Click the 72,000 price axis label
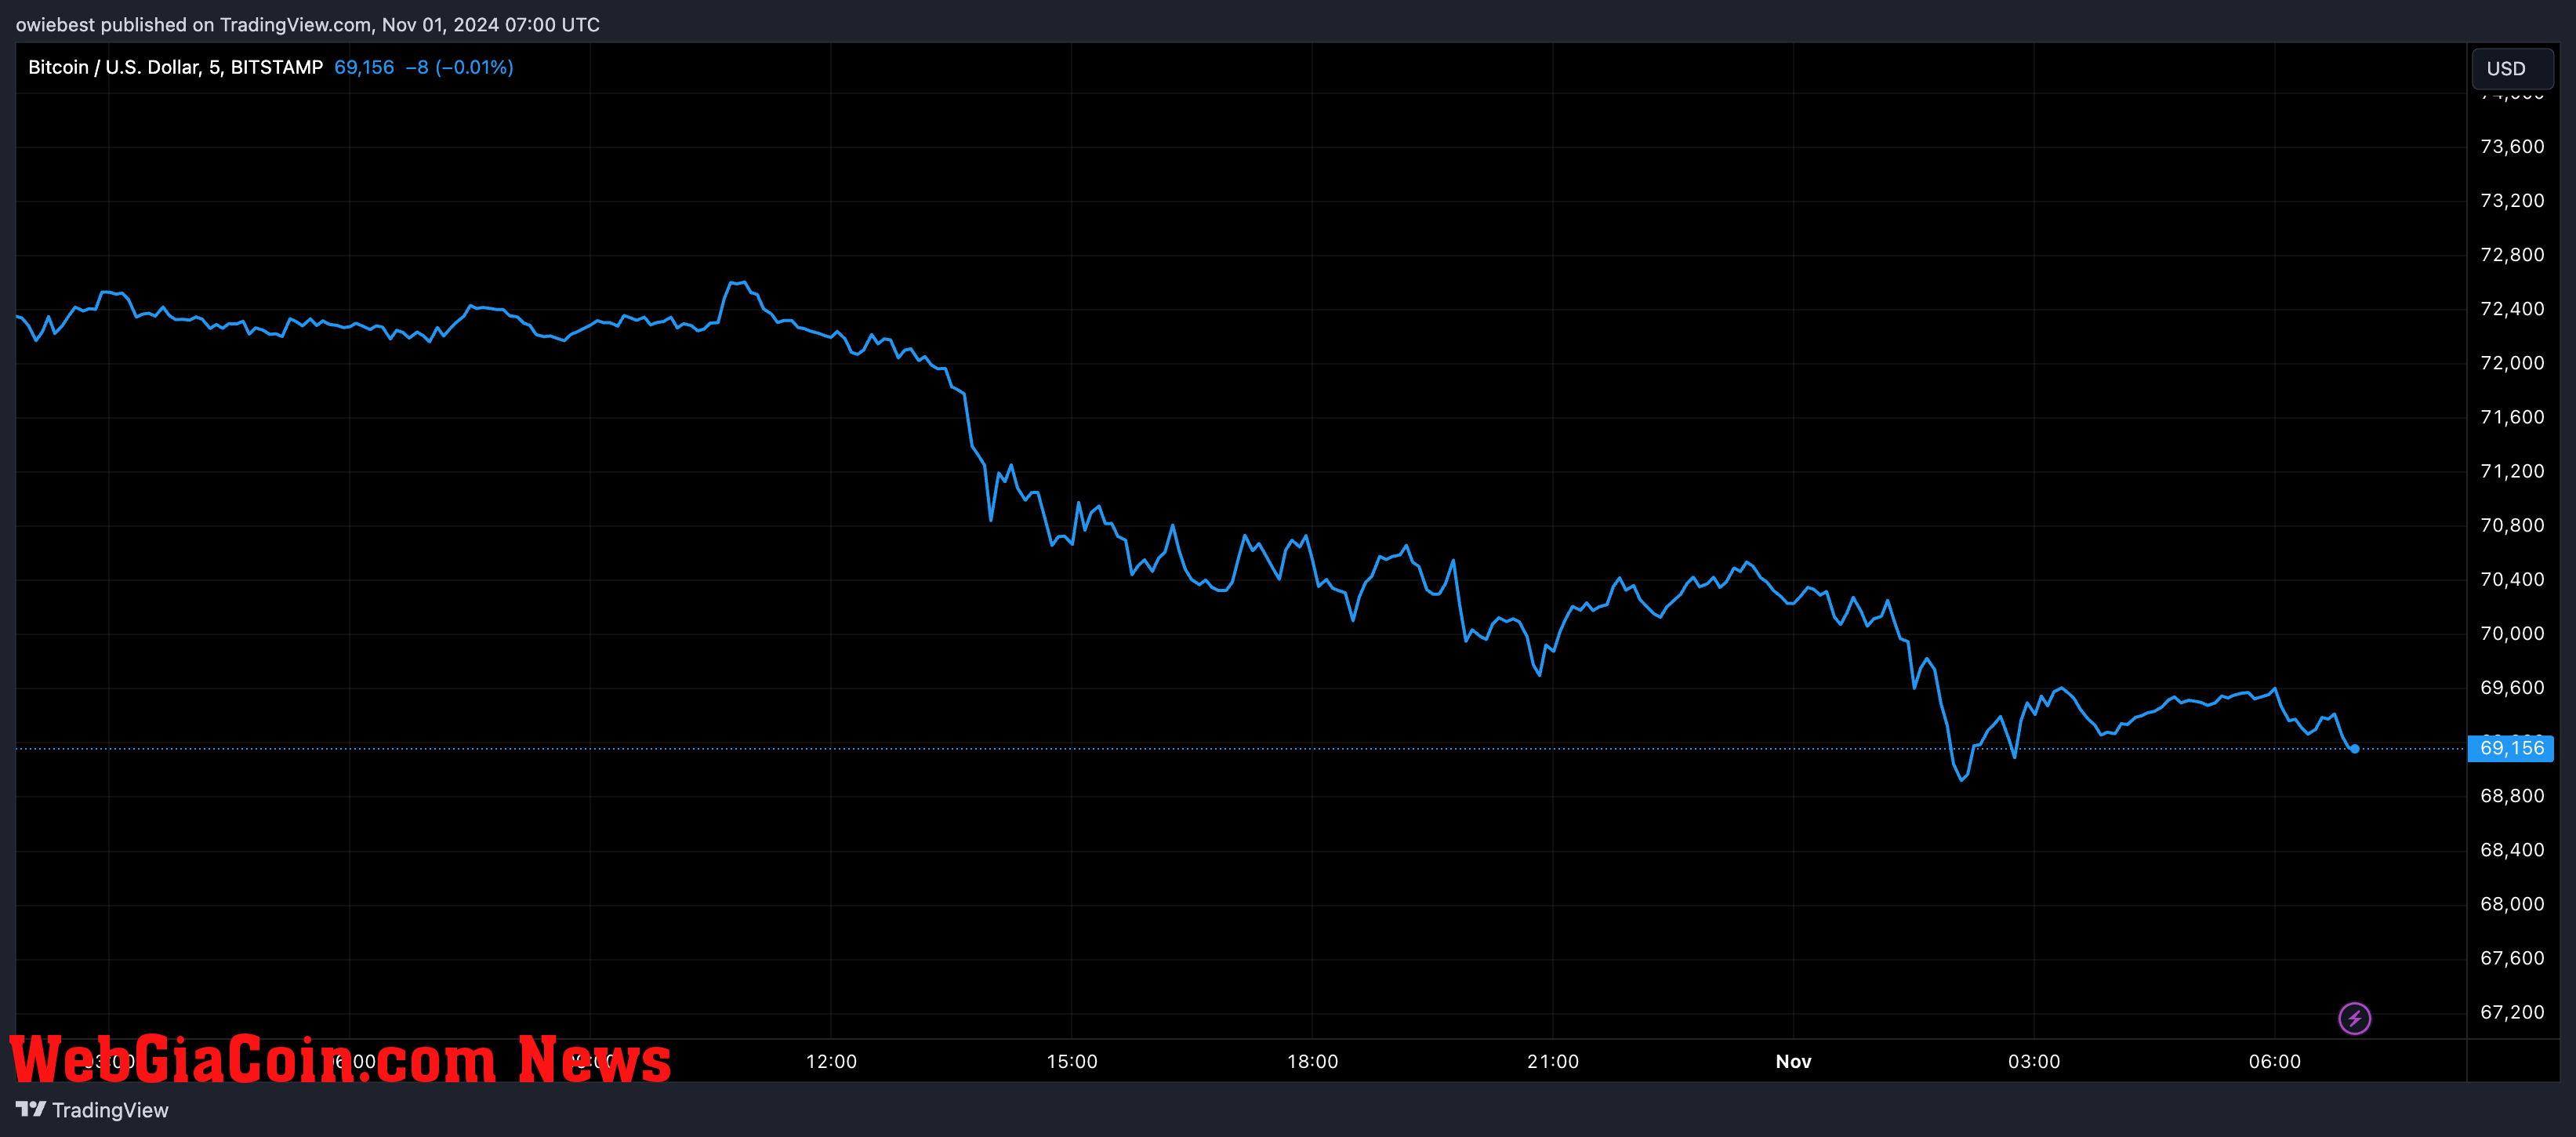The height and width of the screenshot is (1137, 2576). (x=2512, y=362)
